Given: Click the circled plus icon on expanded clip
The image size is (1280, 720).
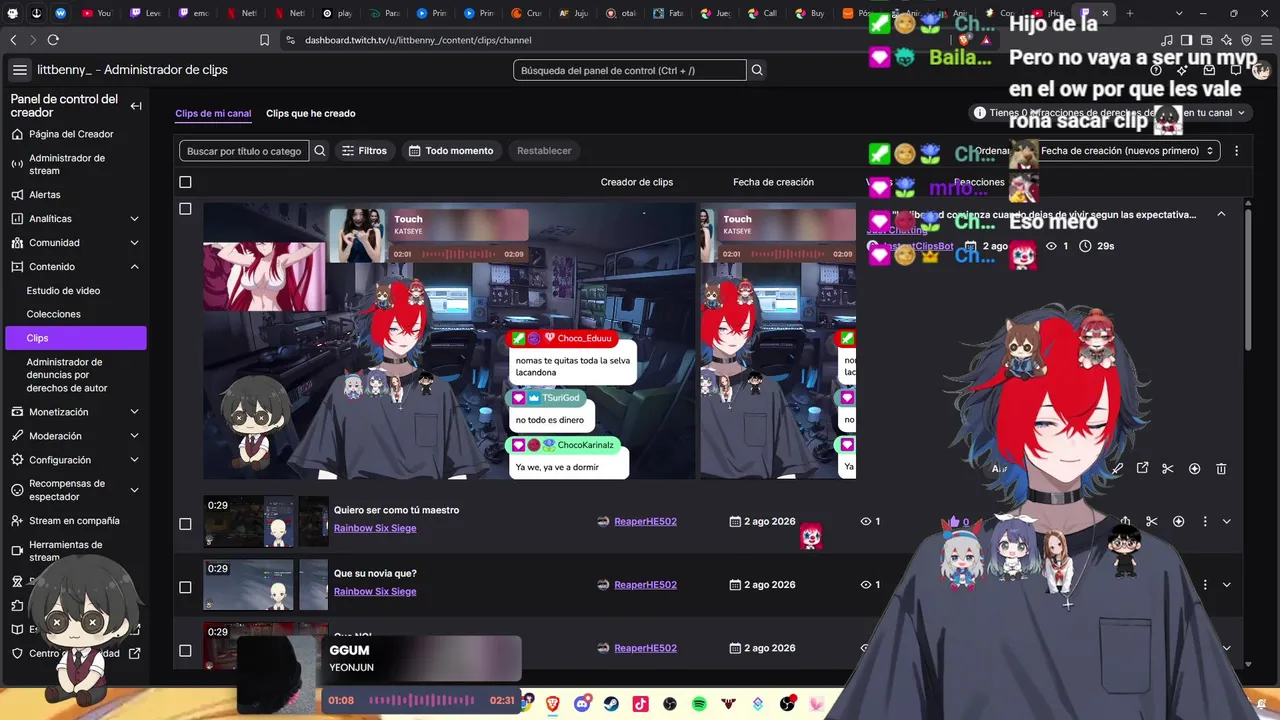Looking at the screenshot, I should point(1194,469).
